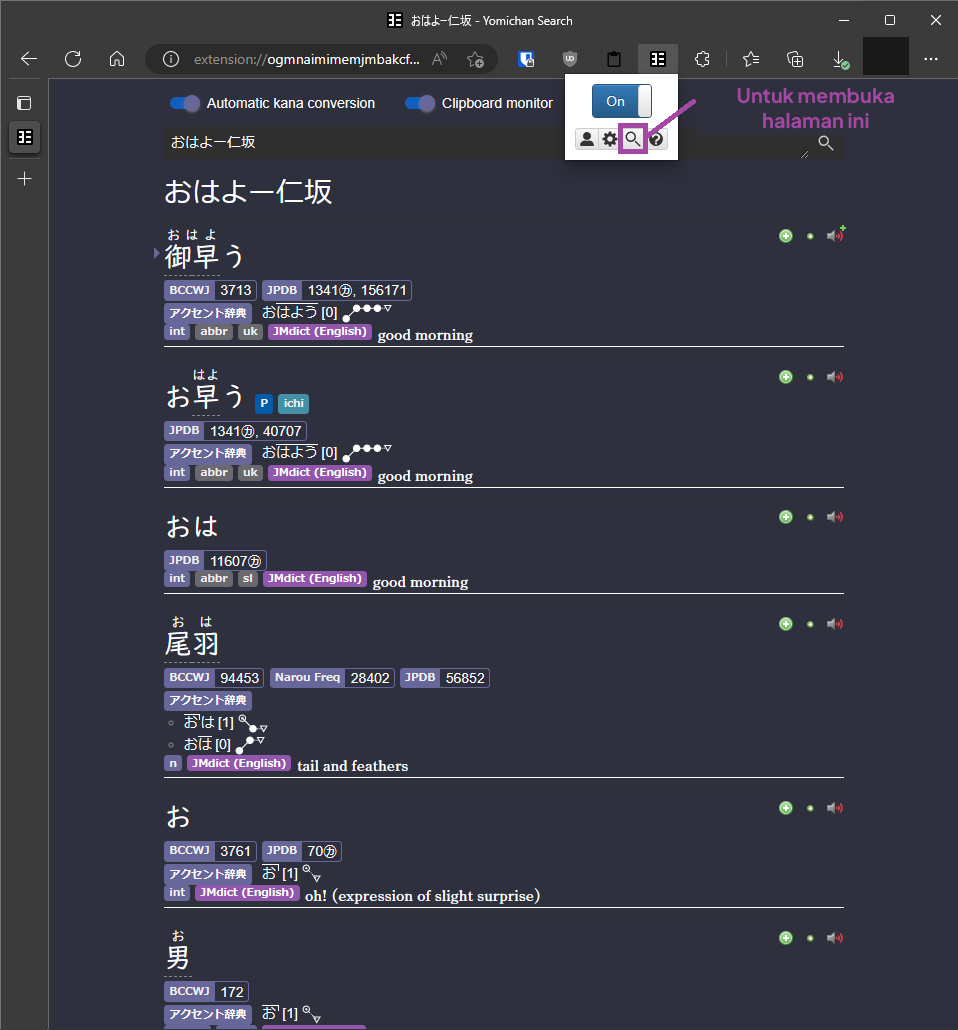The width and height of the screenshot is (958, 1030).
Task: Click the Yomichan extension toolbar icon
Action: tap(657, 59)
